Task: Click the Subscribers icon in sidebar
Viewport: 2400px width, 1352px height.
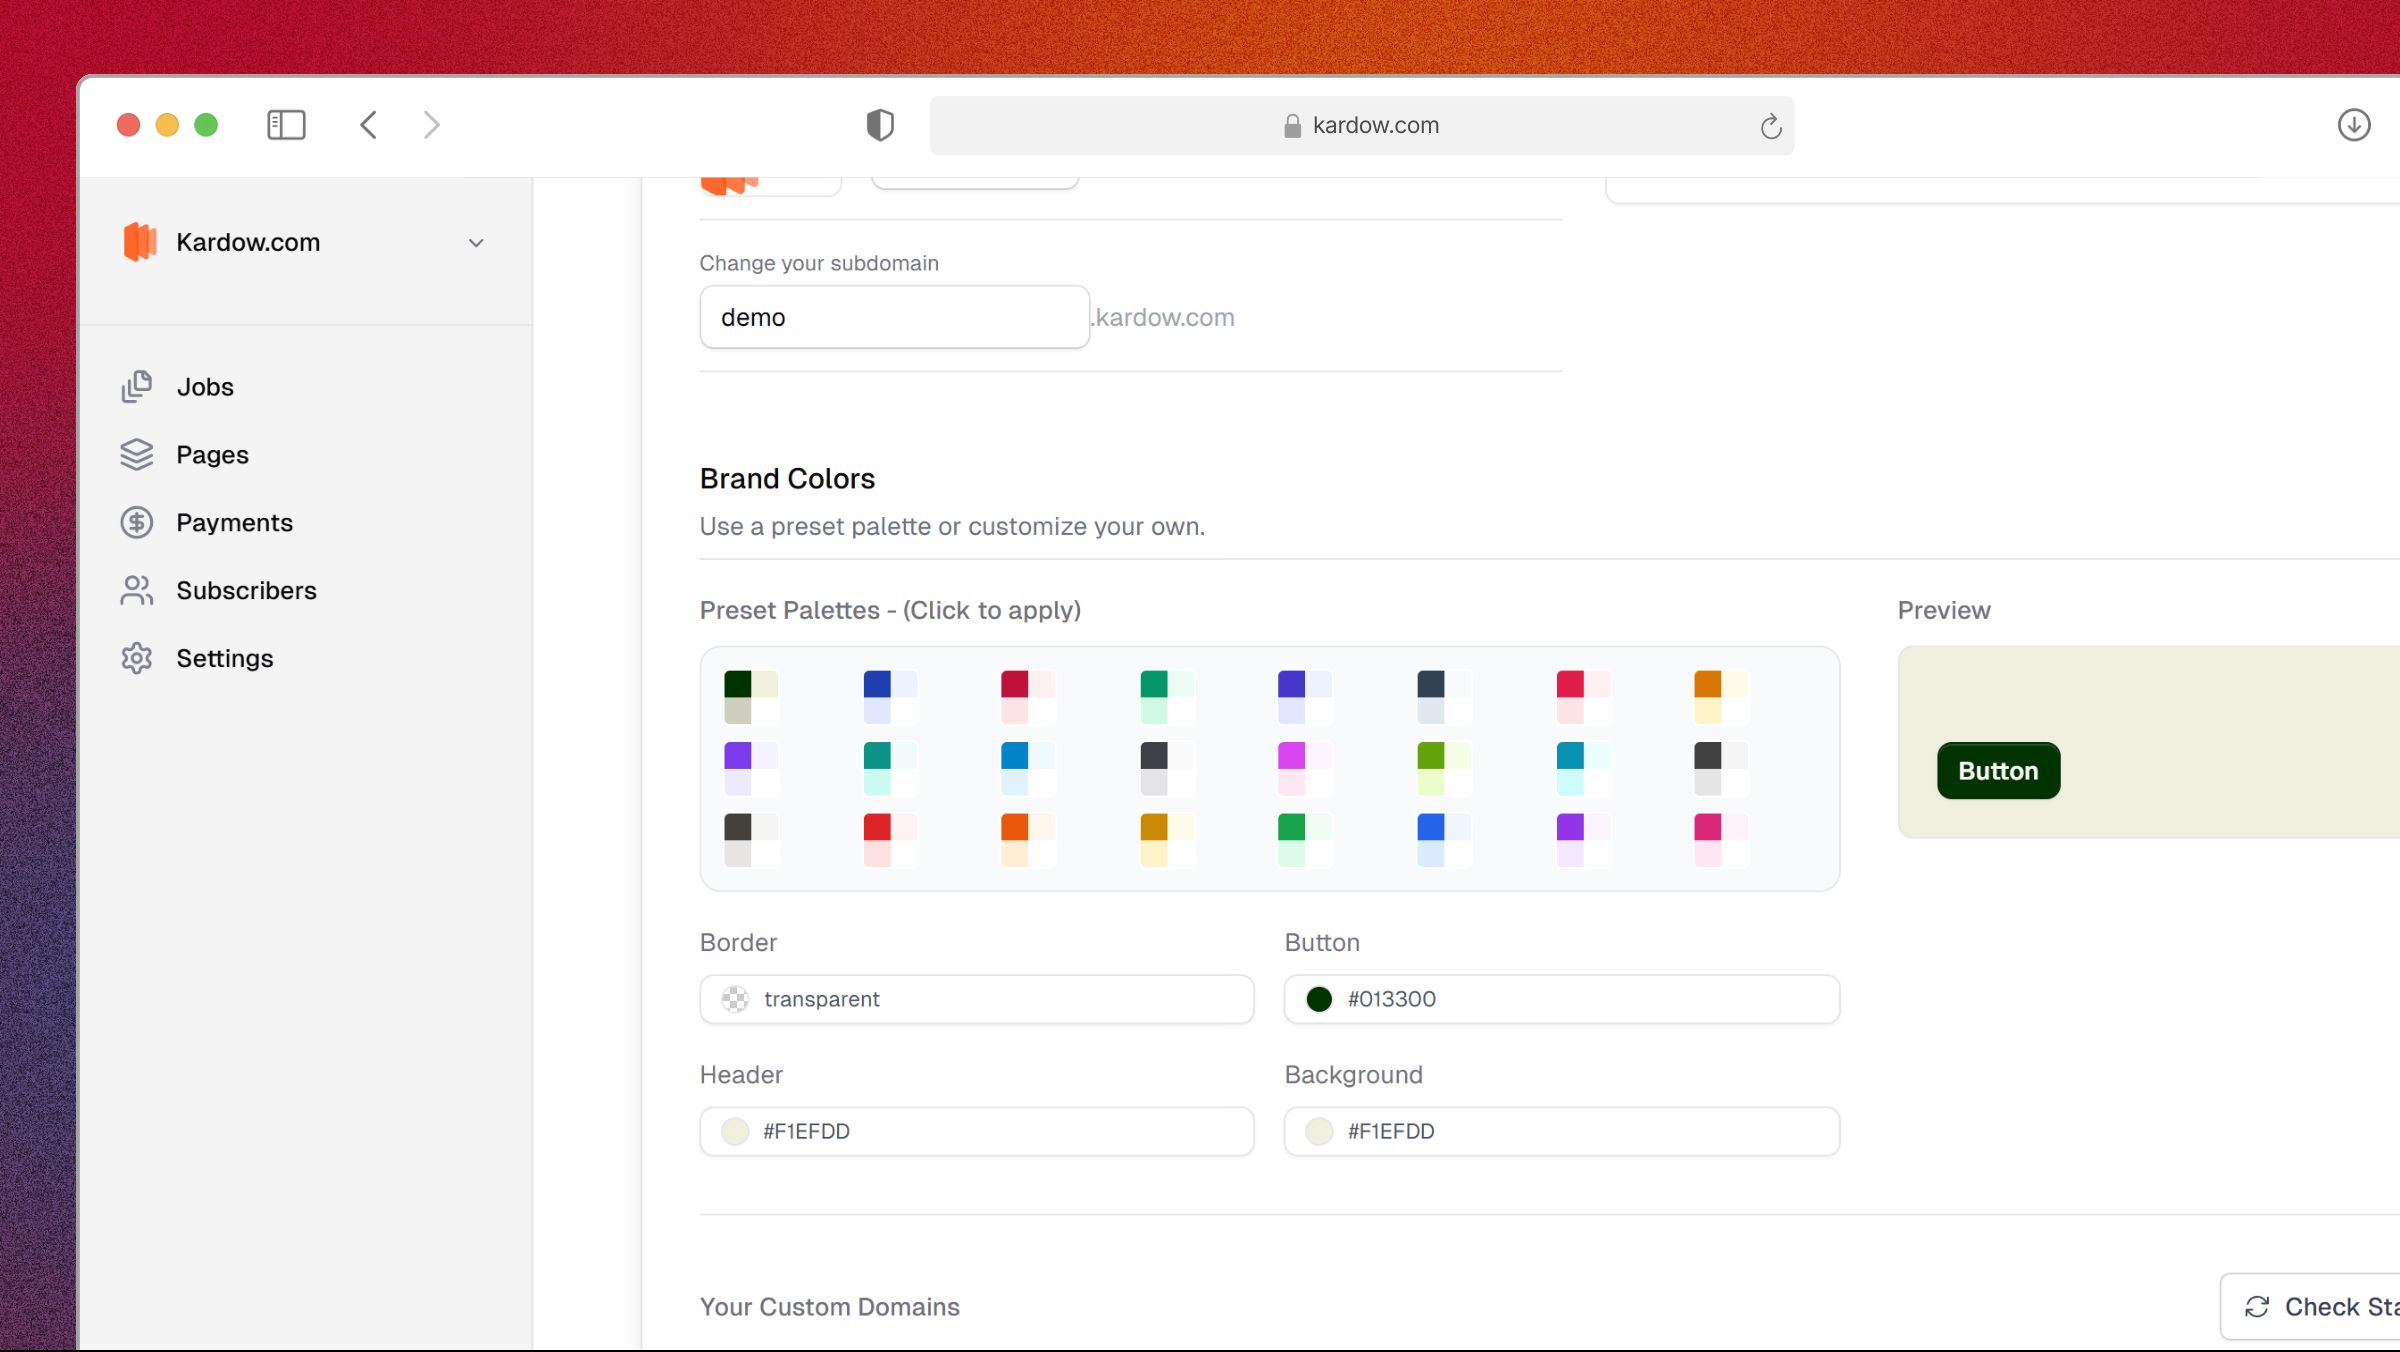Action: (138, 589)
